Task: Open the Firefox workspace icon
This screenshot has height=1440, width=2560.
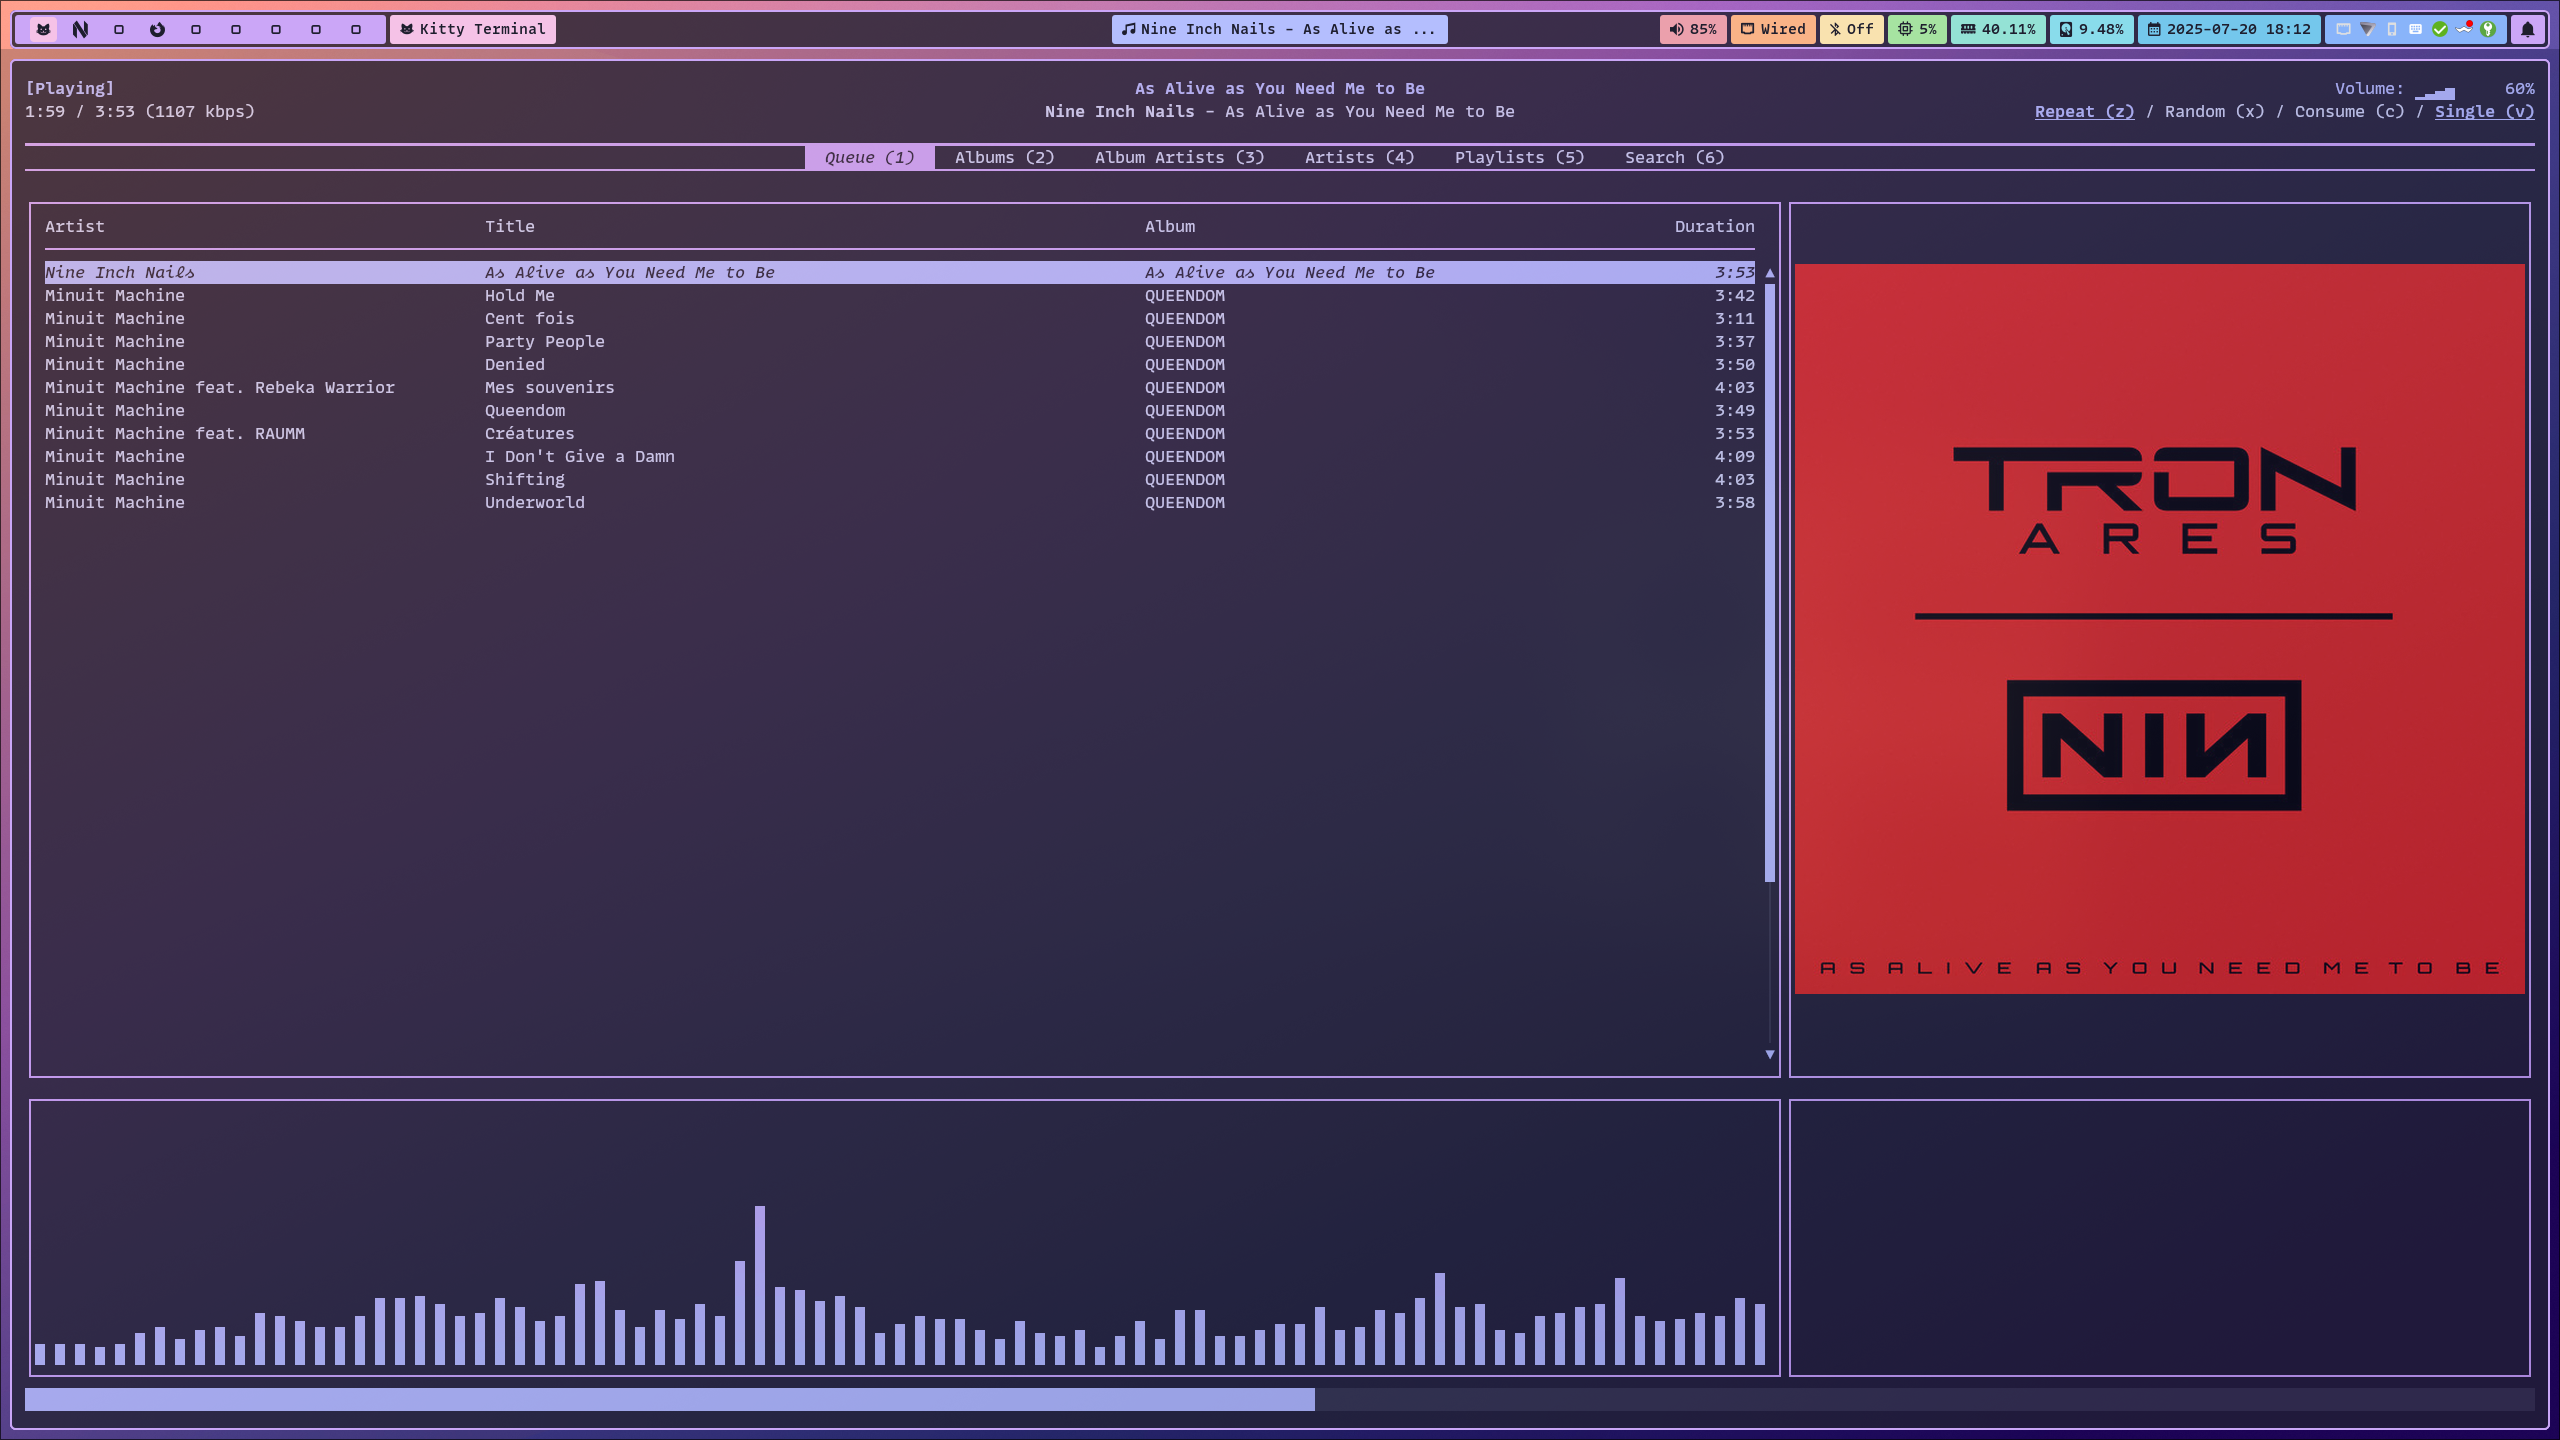Action: pyautogui.click(x=157, y=29)
